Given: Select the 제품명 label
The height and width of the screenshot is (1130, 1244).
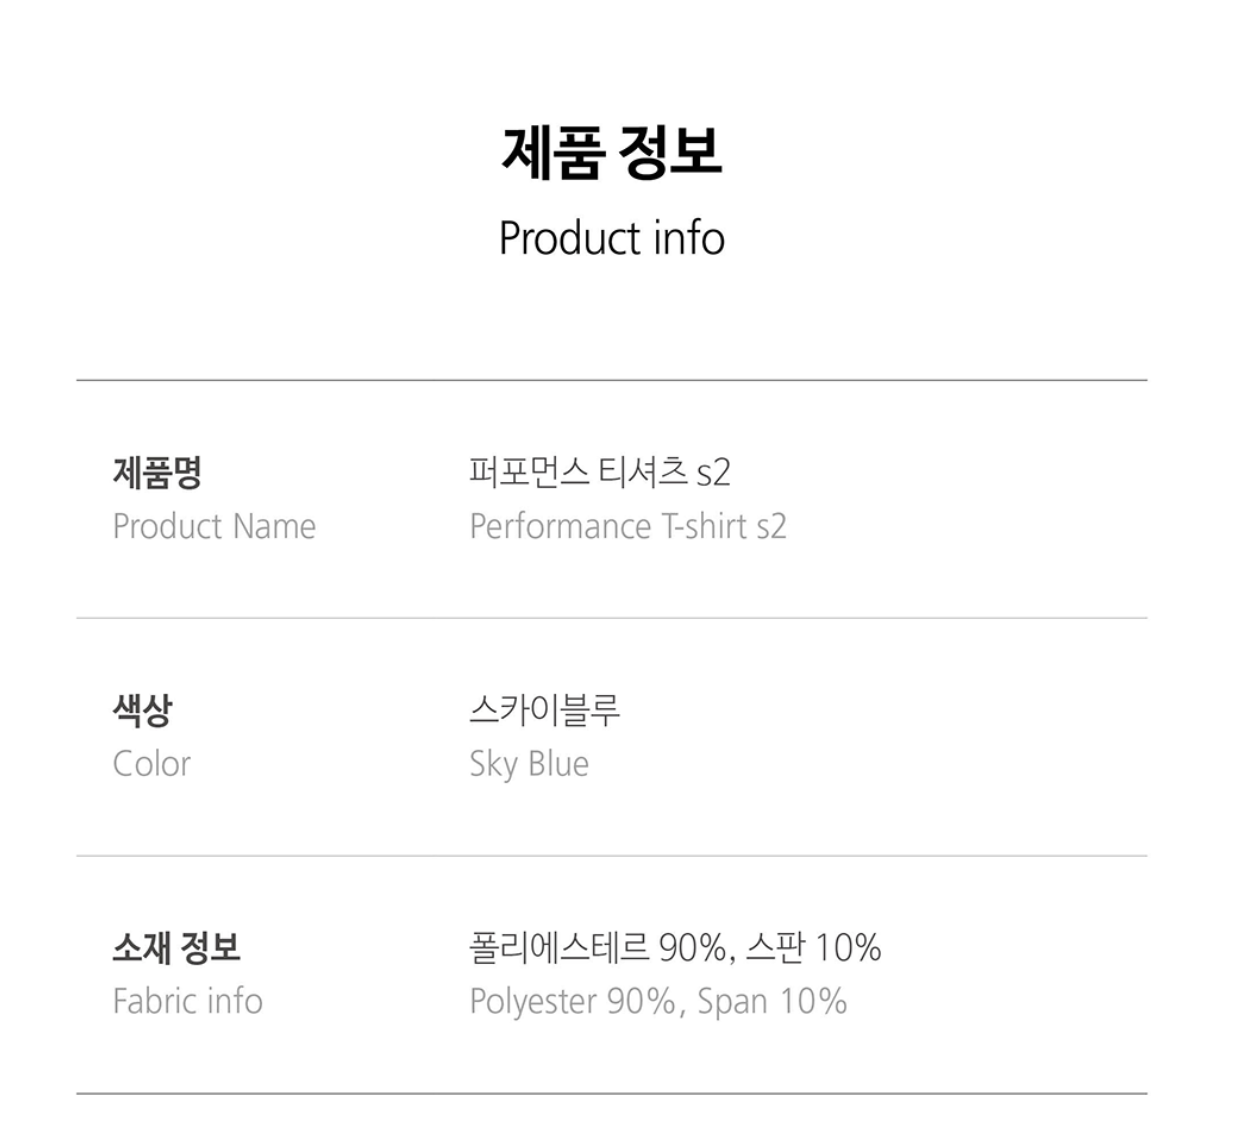Looking at the screenshot, I should (157, 472).
